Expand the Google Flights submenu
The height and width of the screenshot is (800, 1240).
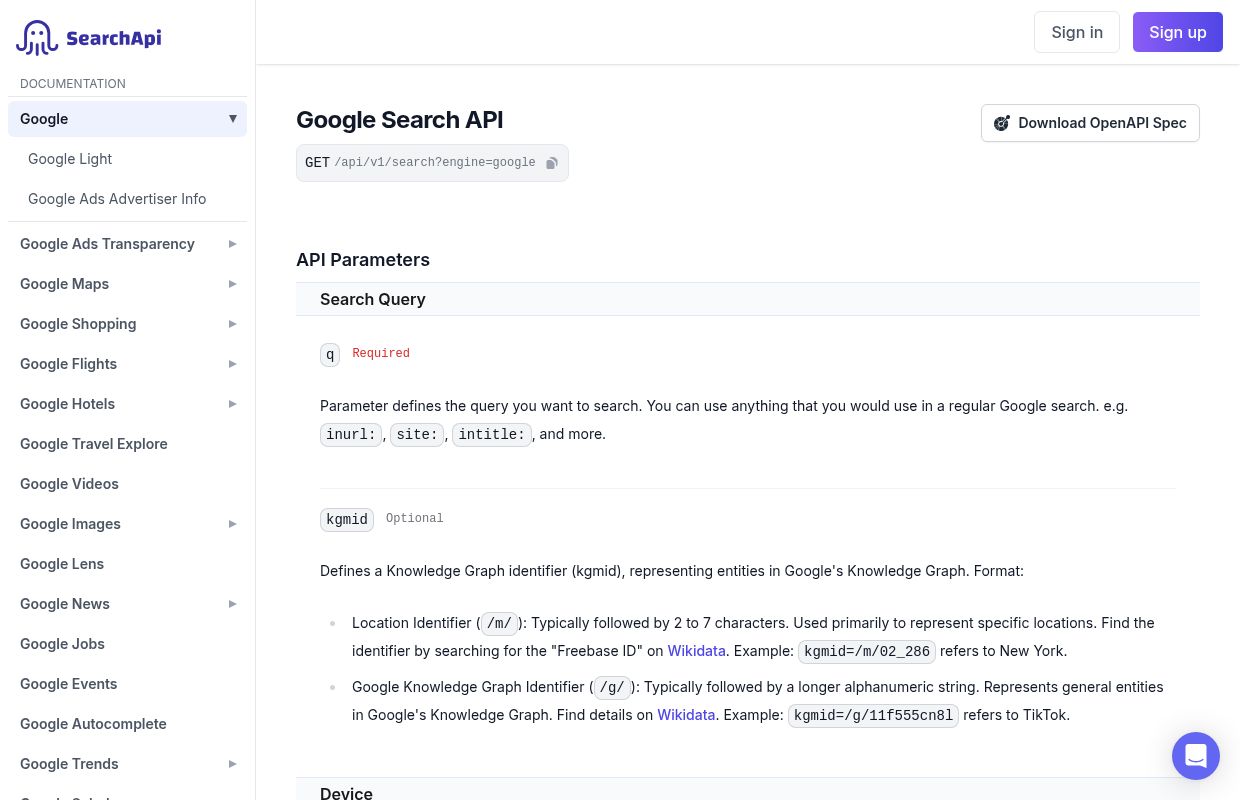pyautogui.click(x=233, y=364)
